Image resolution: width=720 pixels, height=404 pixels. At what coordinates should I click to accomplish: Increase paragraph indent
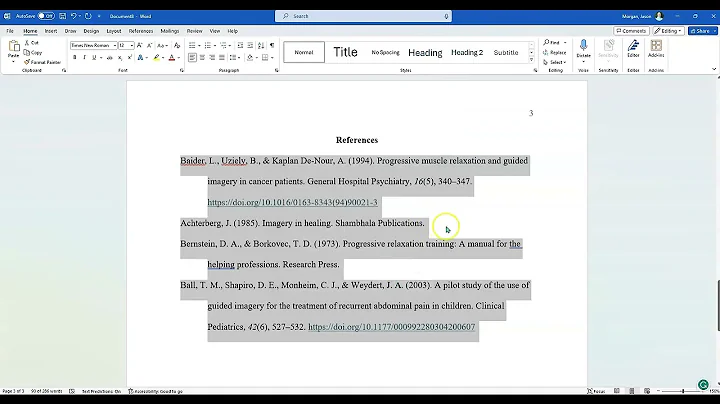(250, 45)
